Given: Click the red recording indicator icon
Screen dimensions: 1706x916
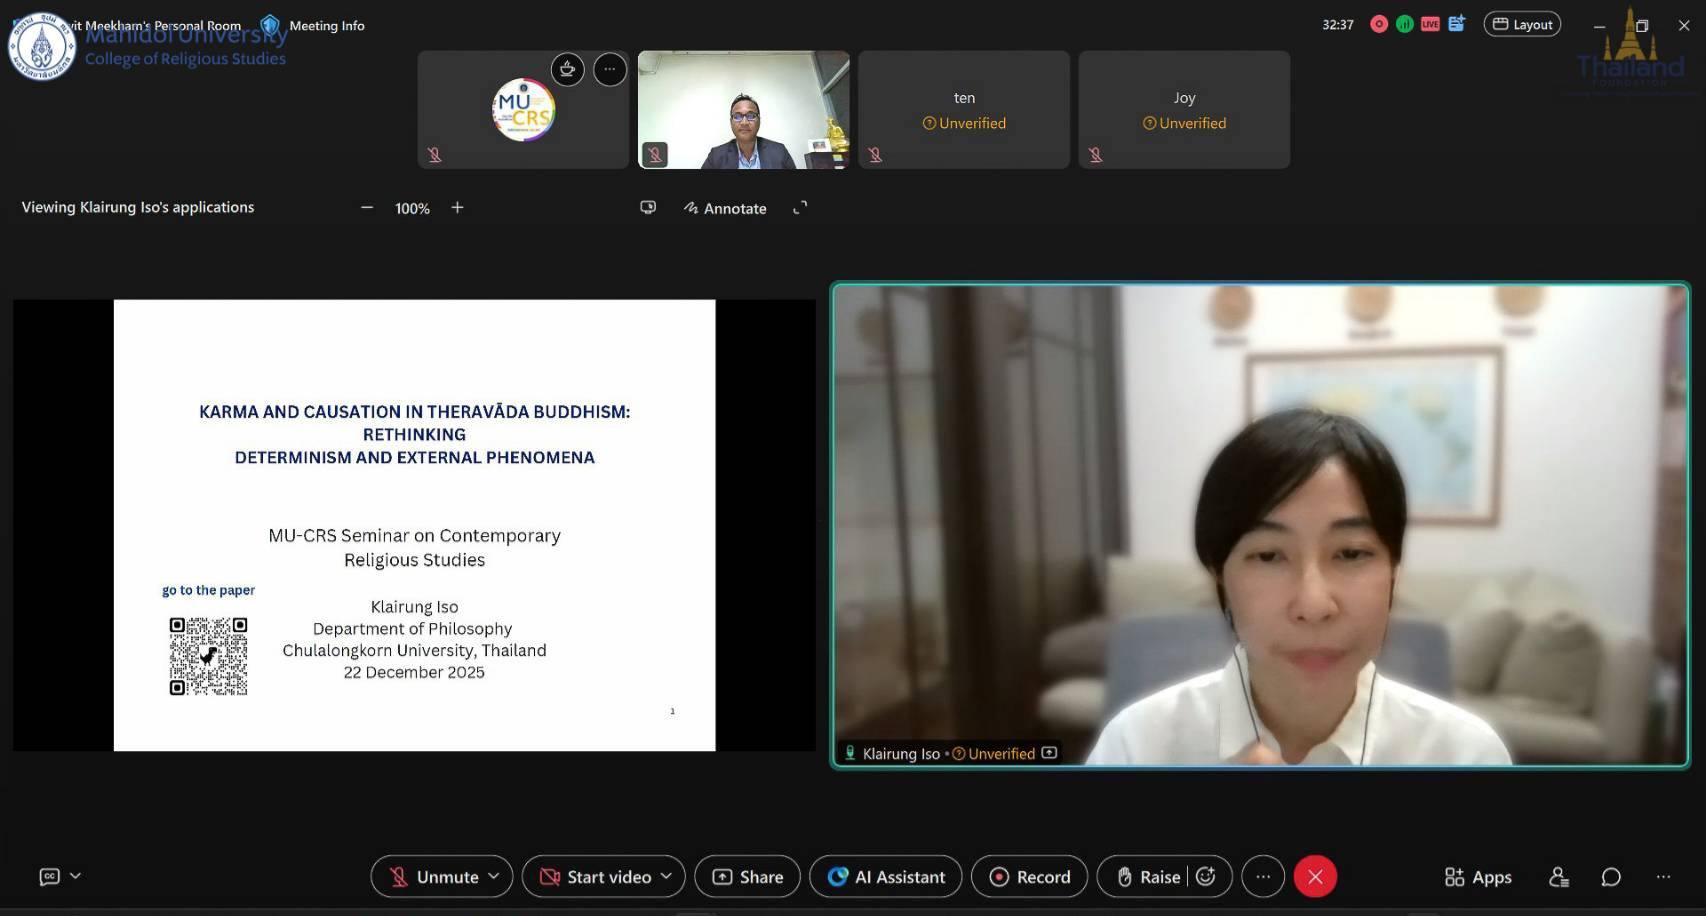Looking at the screenshot, I should [1379, 25].
